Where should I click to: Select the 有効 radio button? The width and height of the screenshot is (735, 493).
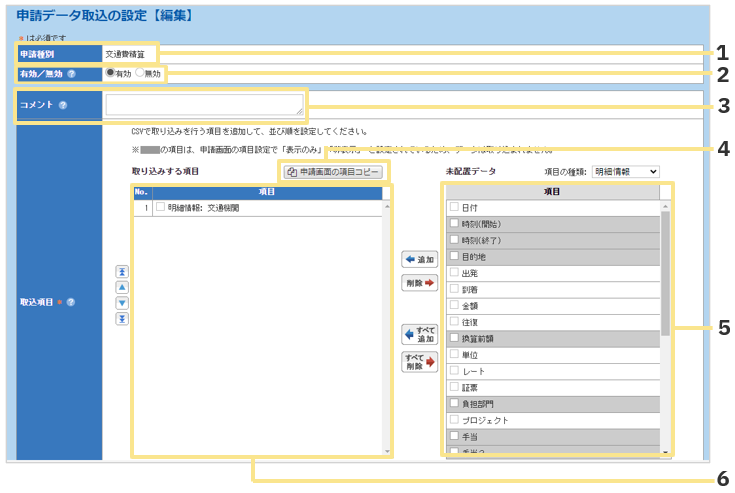[x=110, y=73]
